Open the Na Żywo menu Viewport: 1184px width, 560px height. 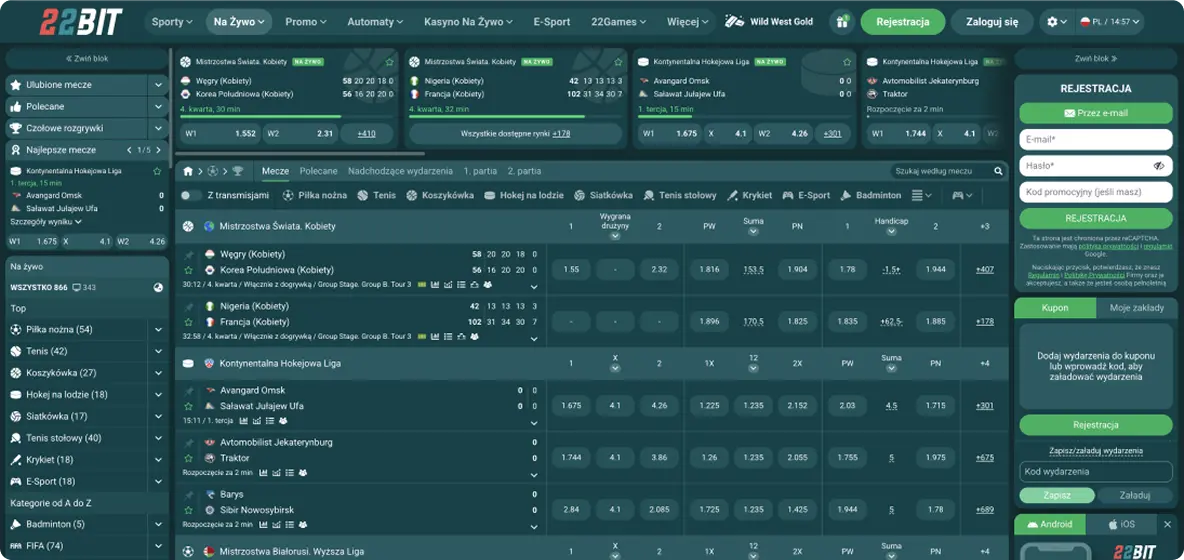point(239,22)
